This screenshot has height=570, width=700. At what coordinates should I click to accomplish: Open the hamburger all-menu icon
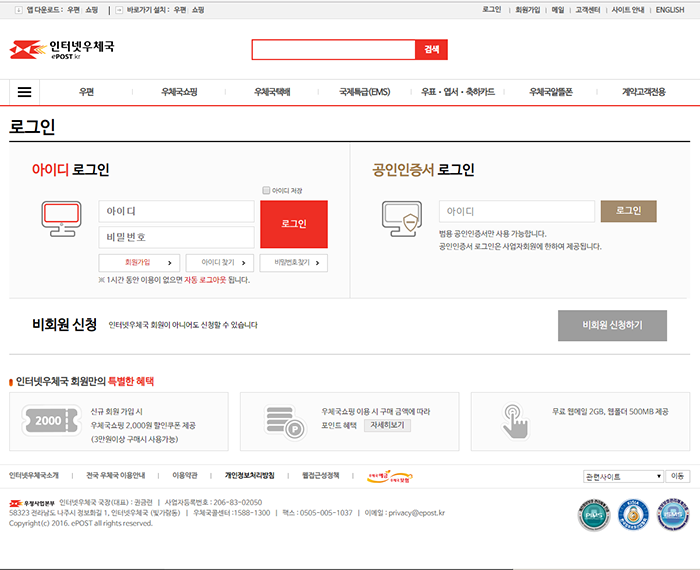click(25, 92)
